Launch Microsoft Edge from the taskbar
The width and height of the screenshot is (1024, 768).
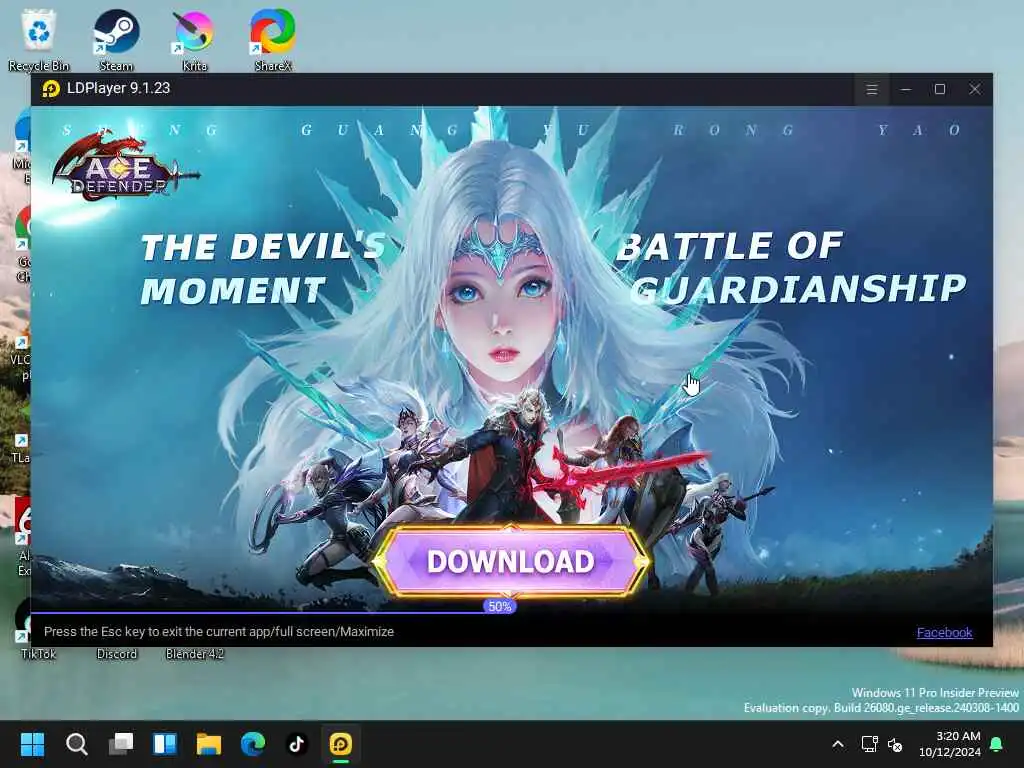tap(253, 744)
